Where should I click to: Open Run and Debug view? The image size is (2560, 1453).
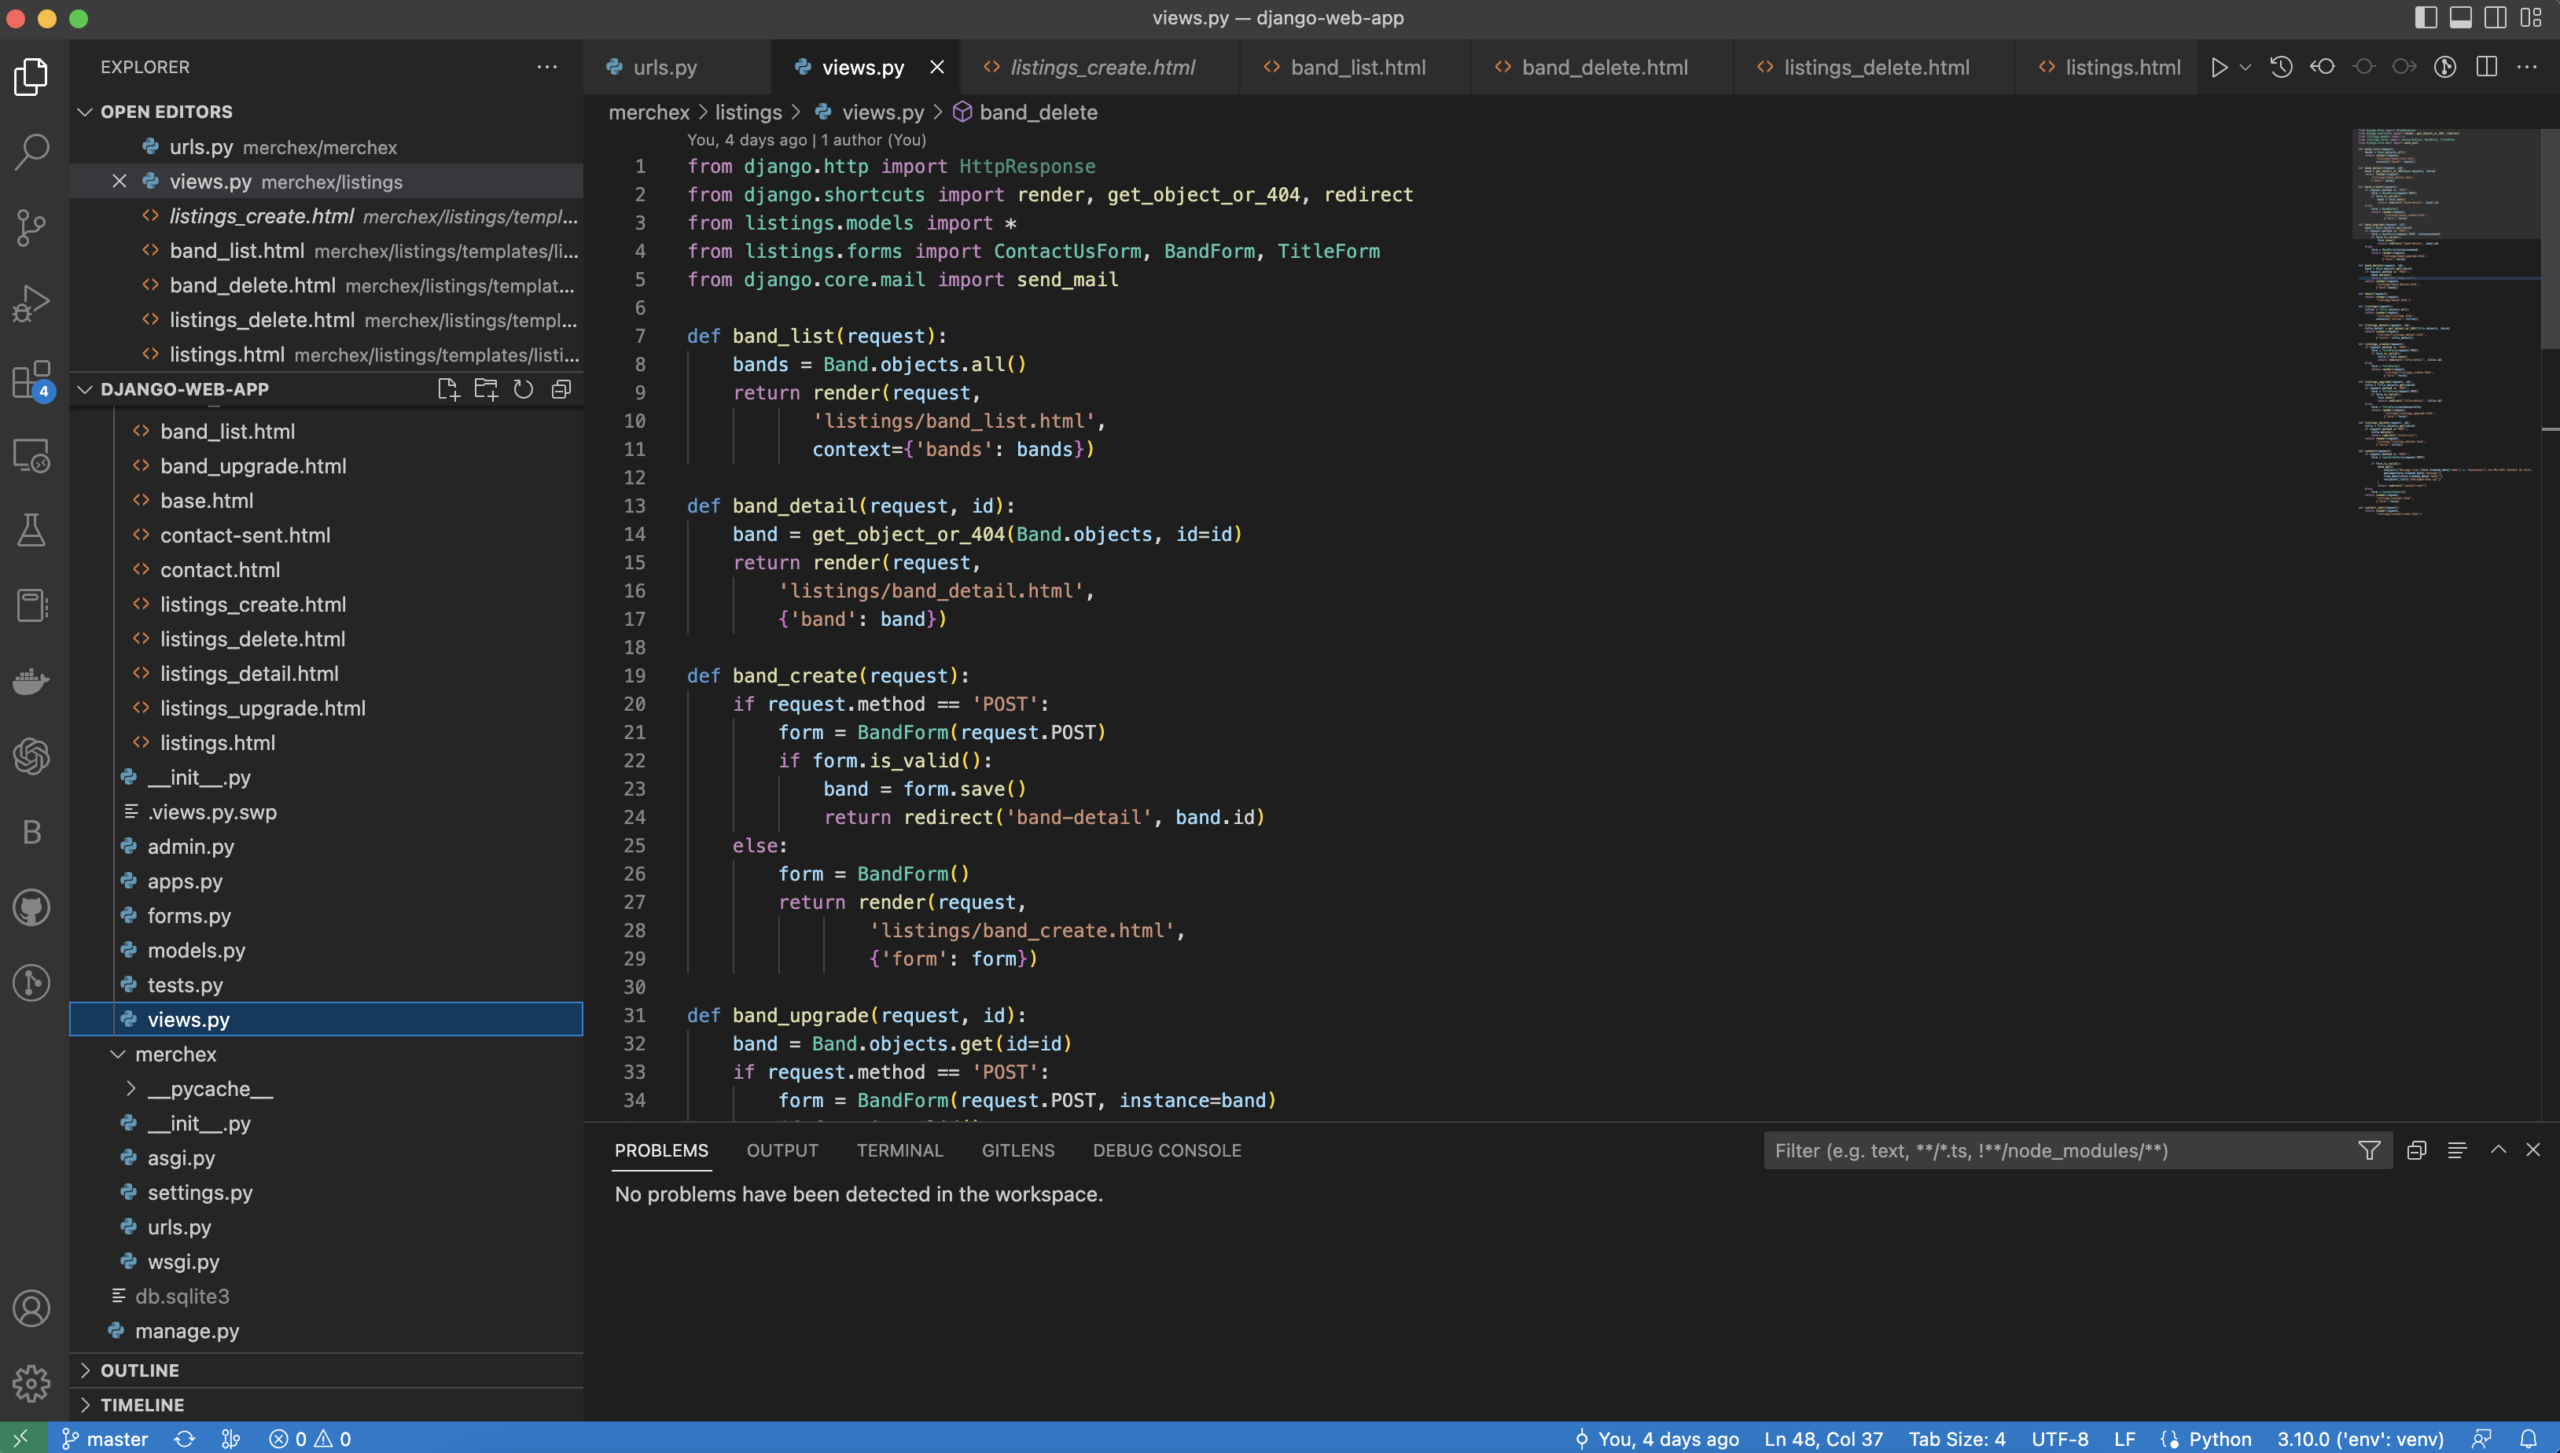[x=32, y=303]
